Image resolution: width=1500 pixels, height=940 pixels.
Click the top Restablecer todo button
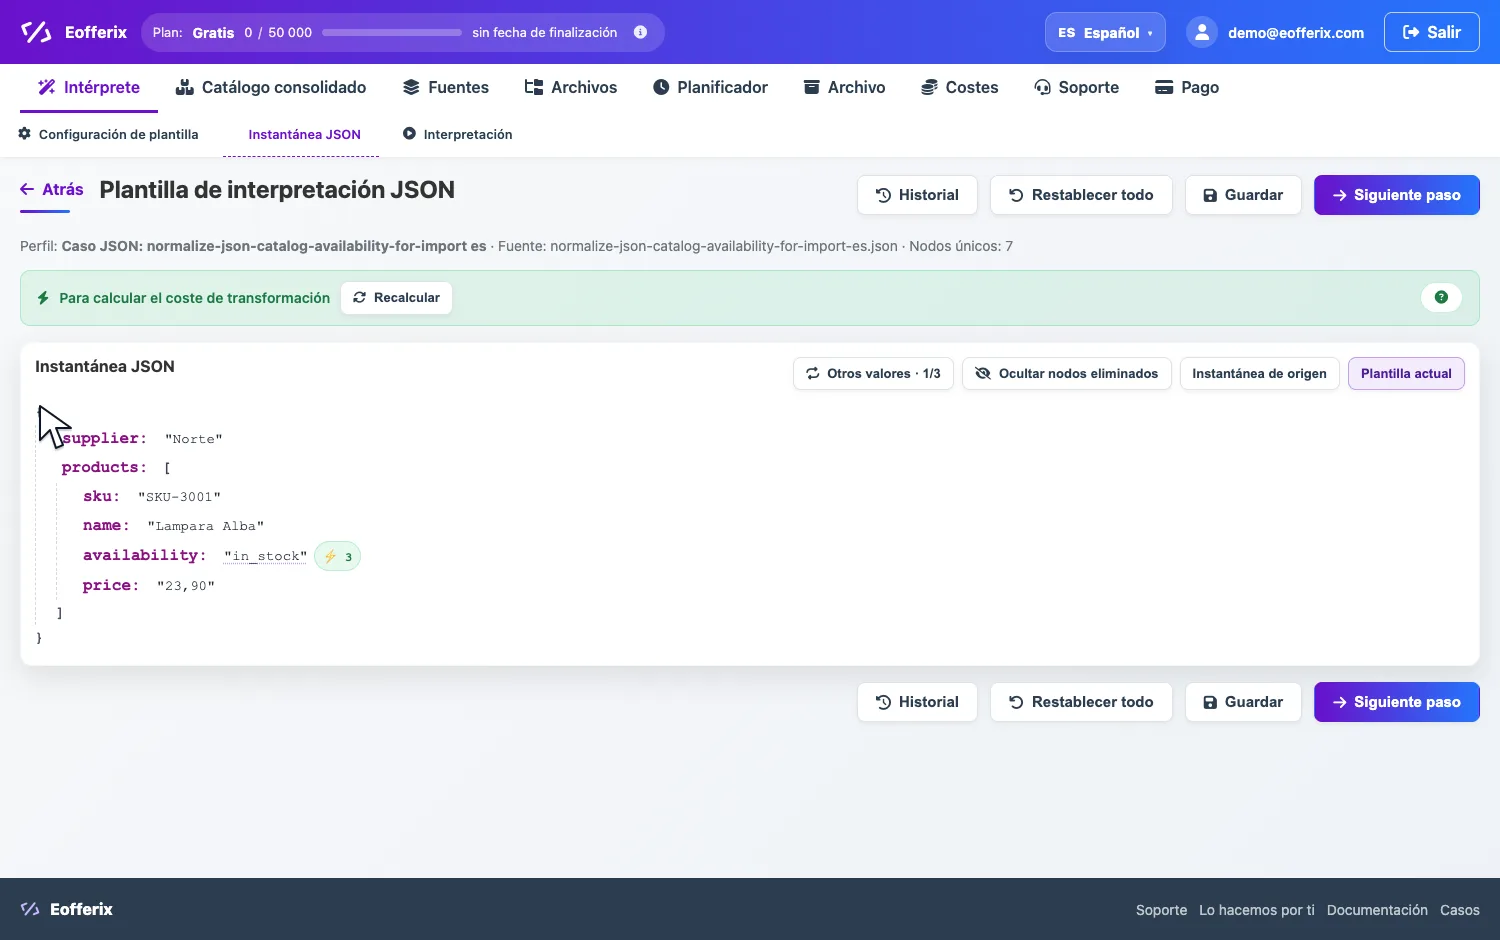coord(1081,195)
